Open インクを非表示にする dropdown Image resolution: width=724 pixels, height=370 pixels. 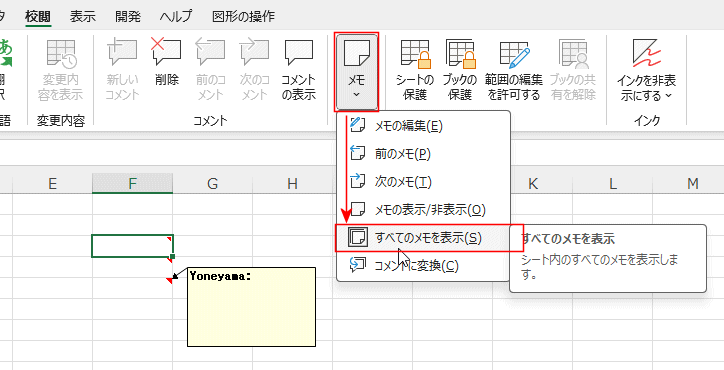click(646, 69)
